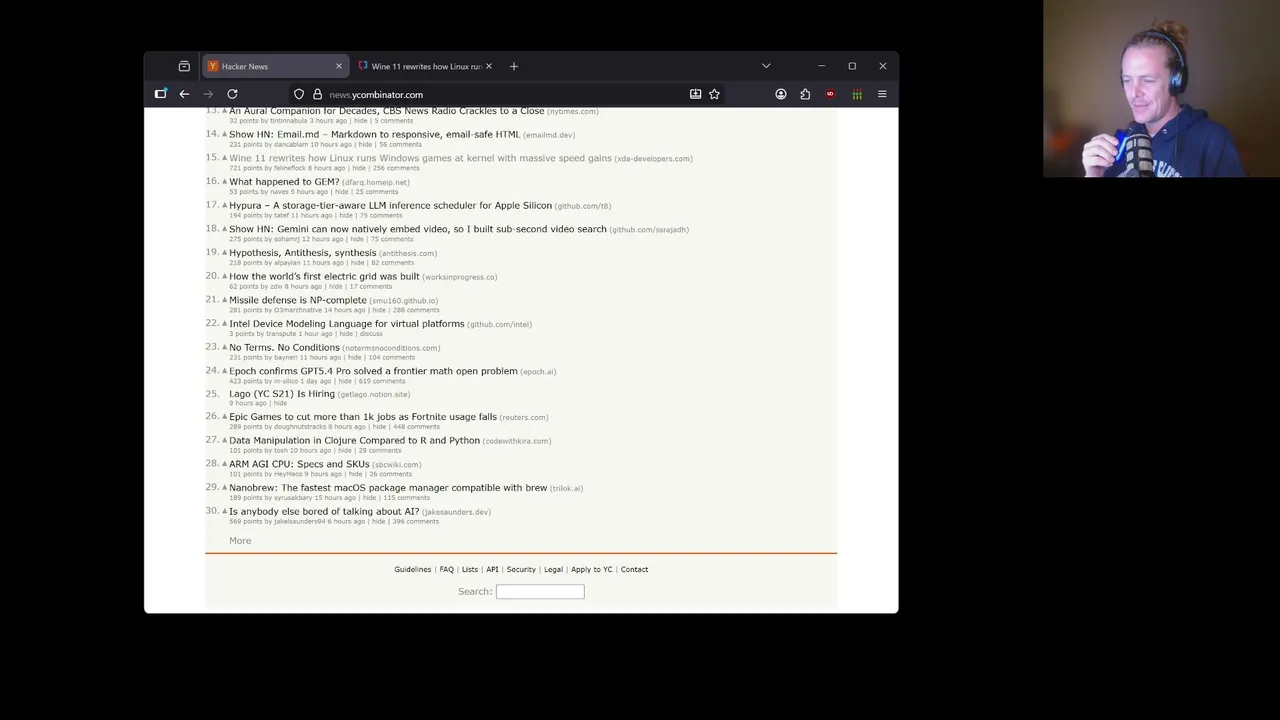Open Wine 11 rewrites Linux games story

click(x=420, y=158)
